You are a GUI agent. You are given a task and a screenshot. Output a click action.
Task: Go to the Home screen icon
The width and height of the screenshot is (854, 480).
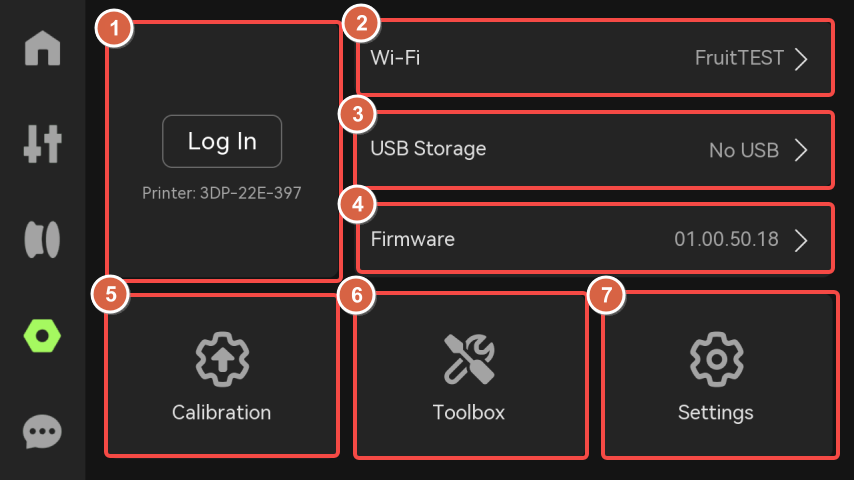[42, 48]
